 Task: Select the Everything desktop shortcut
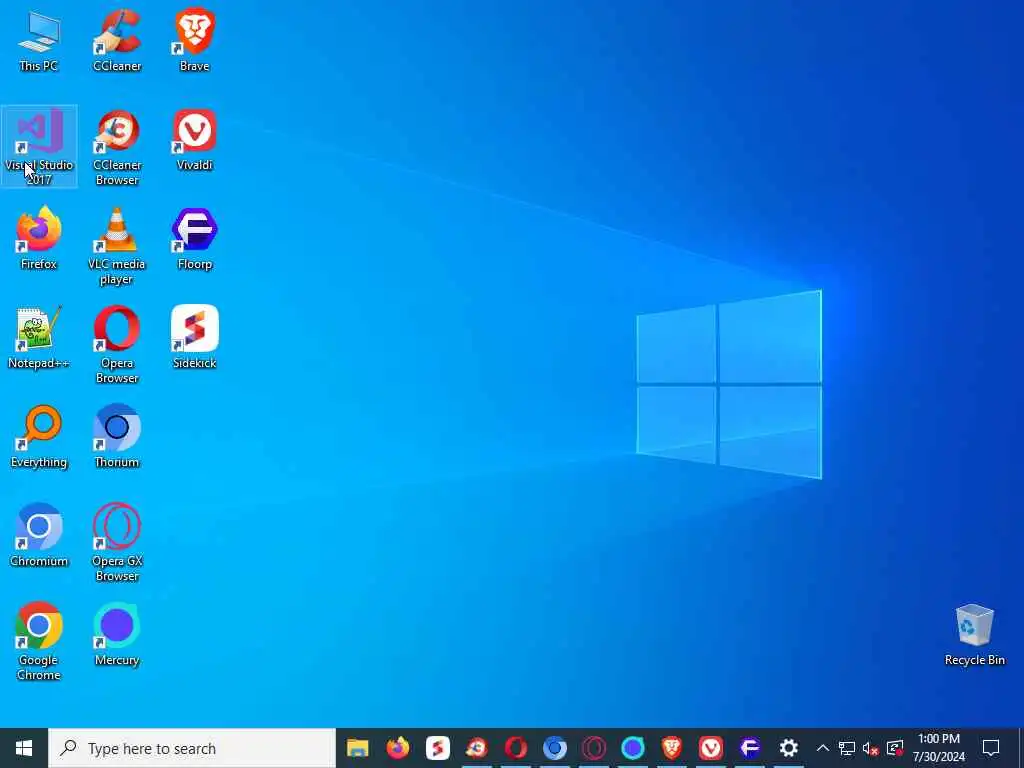[x=39, y=437]
